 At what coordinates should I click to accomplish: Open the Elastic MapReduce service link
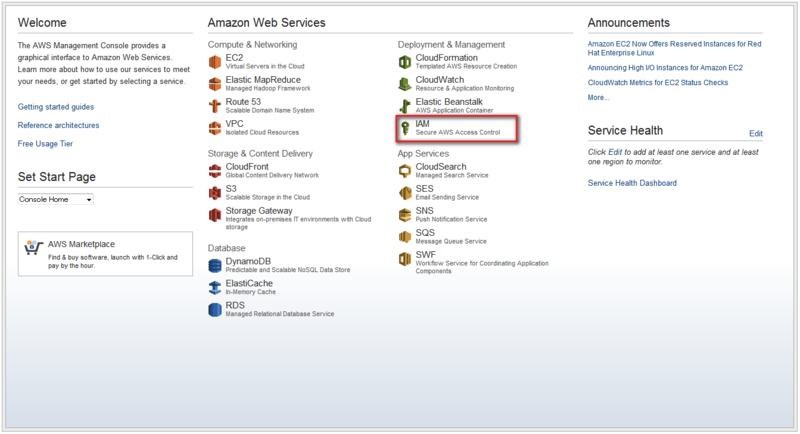(x=263, y=80)
